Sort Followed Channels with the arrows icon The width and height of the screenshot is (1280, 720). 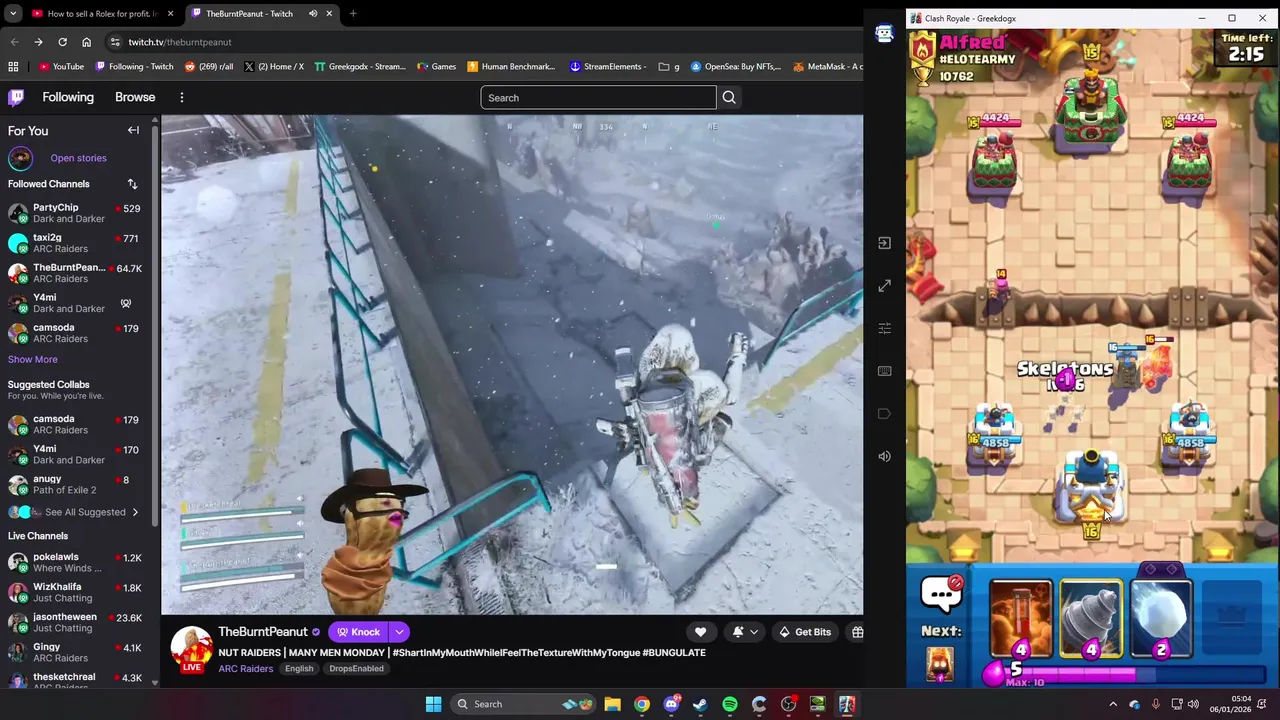pyautogui.click(x=132, y=184)
